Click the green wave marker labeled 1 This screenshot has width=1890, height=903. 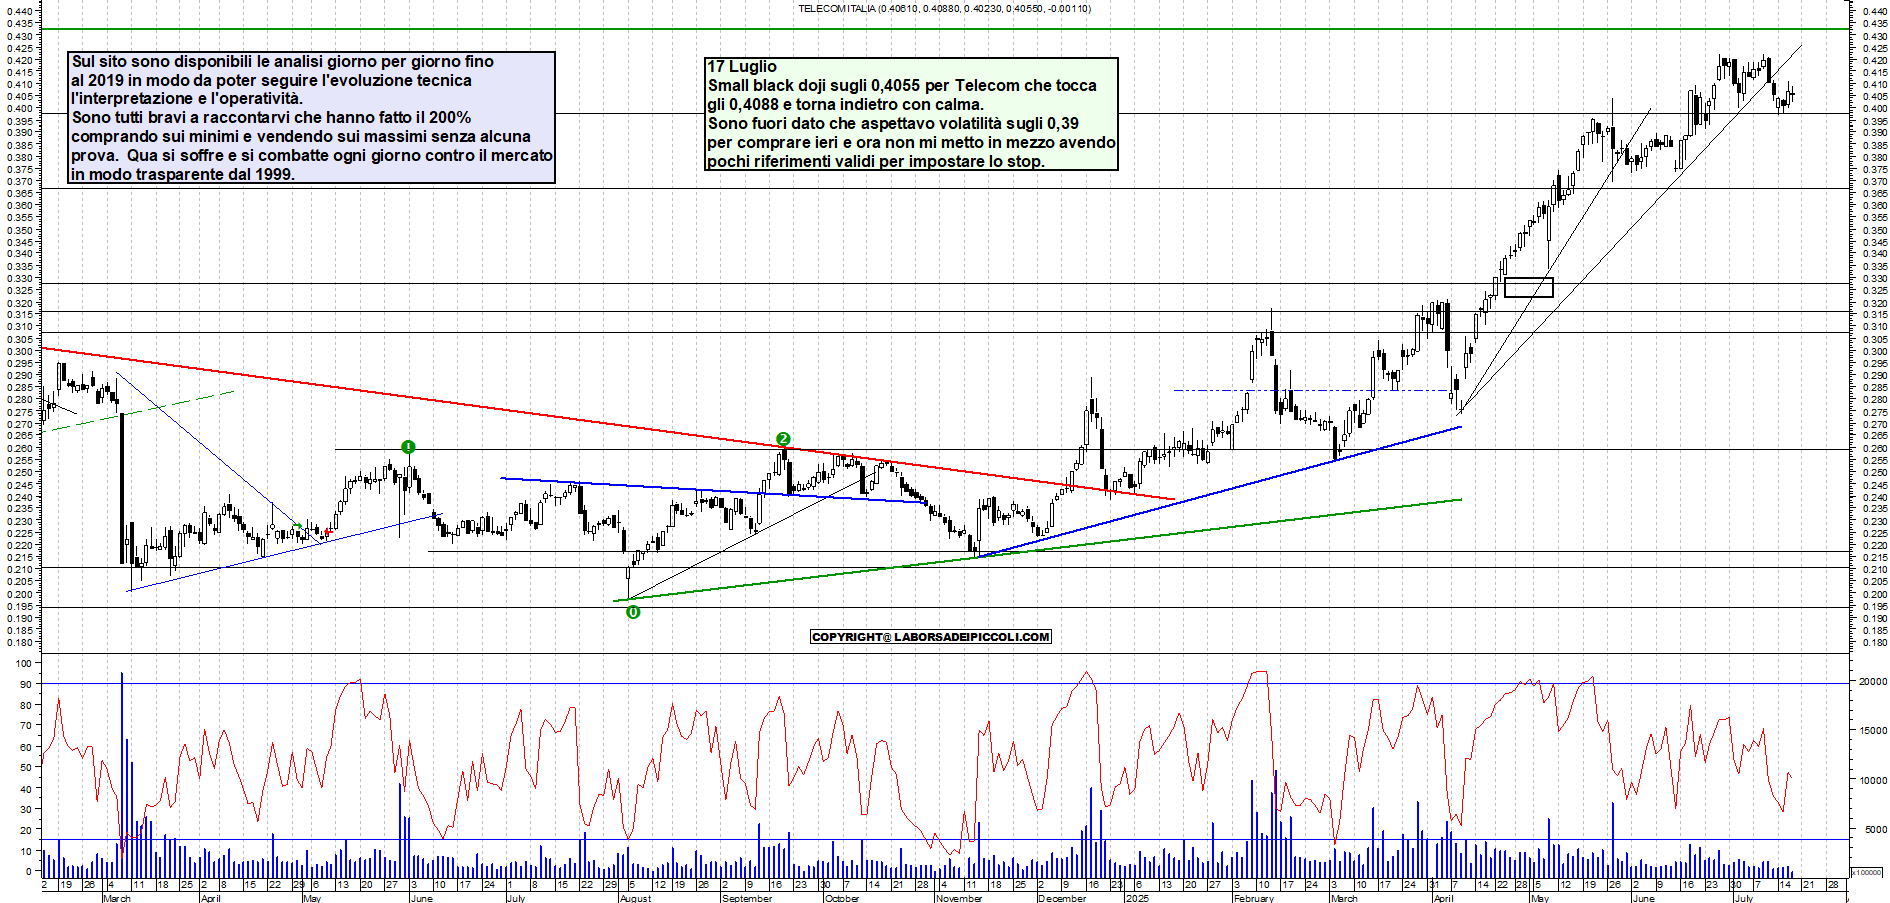pyautogui.click(x=408, y=447)
